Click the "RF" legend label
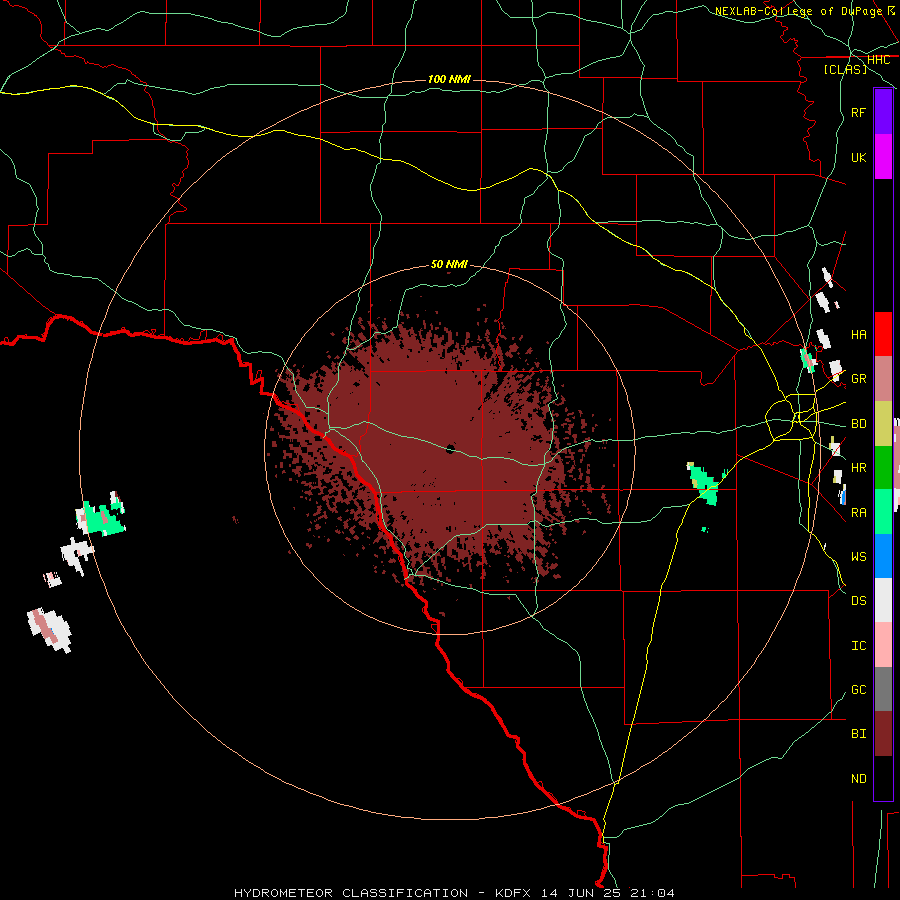The width and height of the screenshot is (900, 900). pos(858,113)
